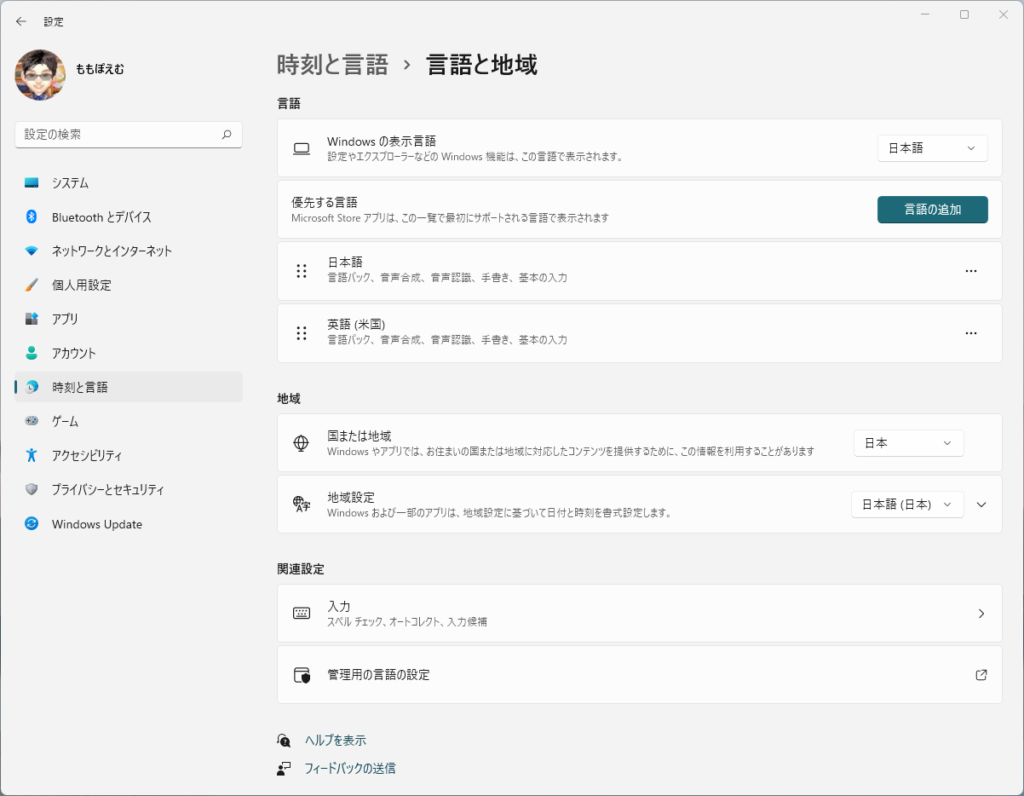Open 地域設定 format dropdown
The height and width of the screenshot is (796, 1024).
click(907, 505)
